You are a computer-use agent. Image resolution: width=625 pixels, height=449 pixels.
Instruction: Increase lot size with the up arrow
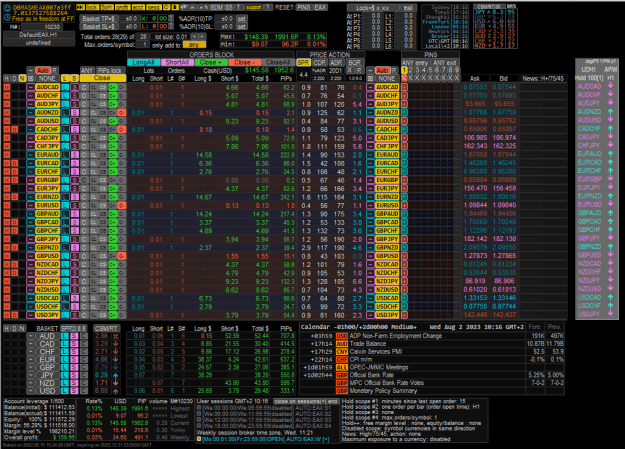(x=202, y=37)
